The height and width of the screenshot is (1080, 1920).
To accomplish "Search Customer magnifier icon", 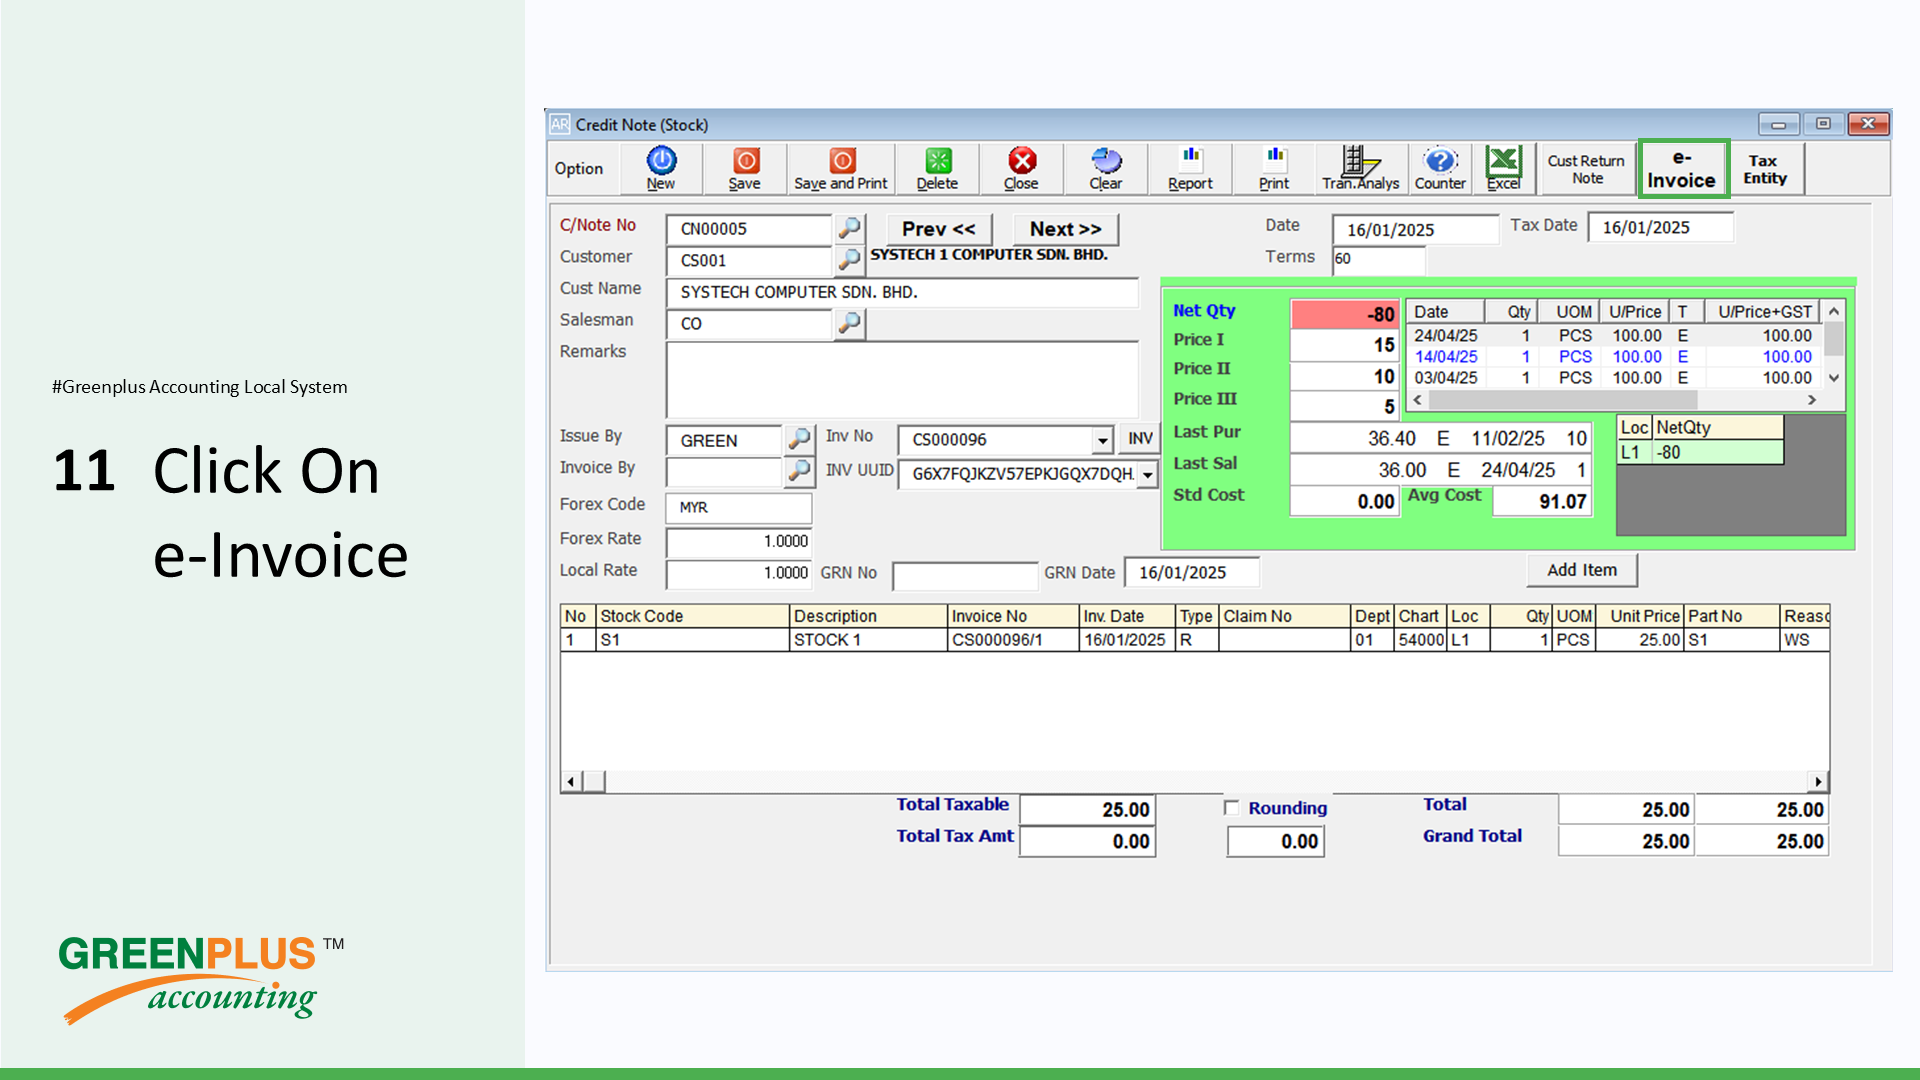I will click(849, 260).
